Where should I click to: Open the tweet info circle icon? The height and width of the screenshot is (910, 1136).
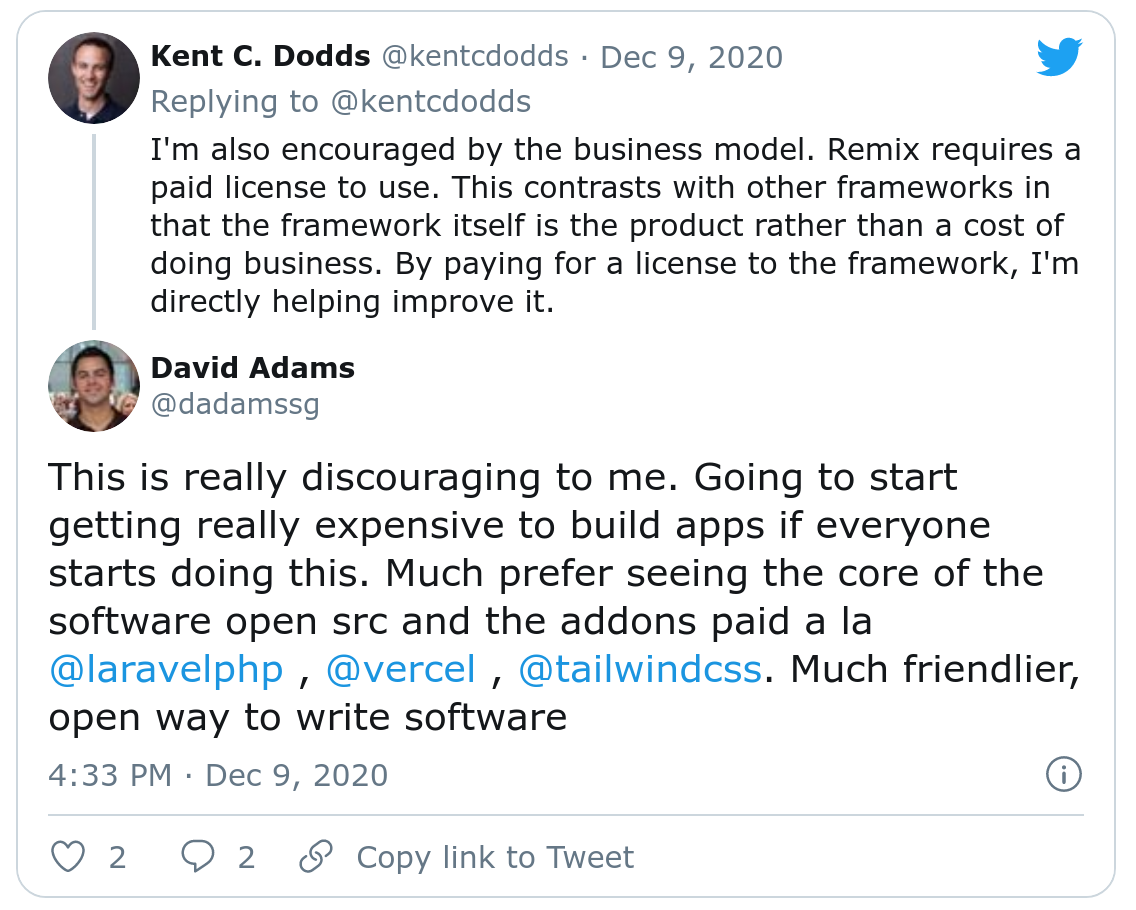point(1063,774)
